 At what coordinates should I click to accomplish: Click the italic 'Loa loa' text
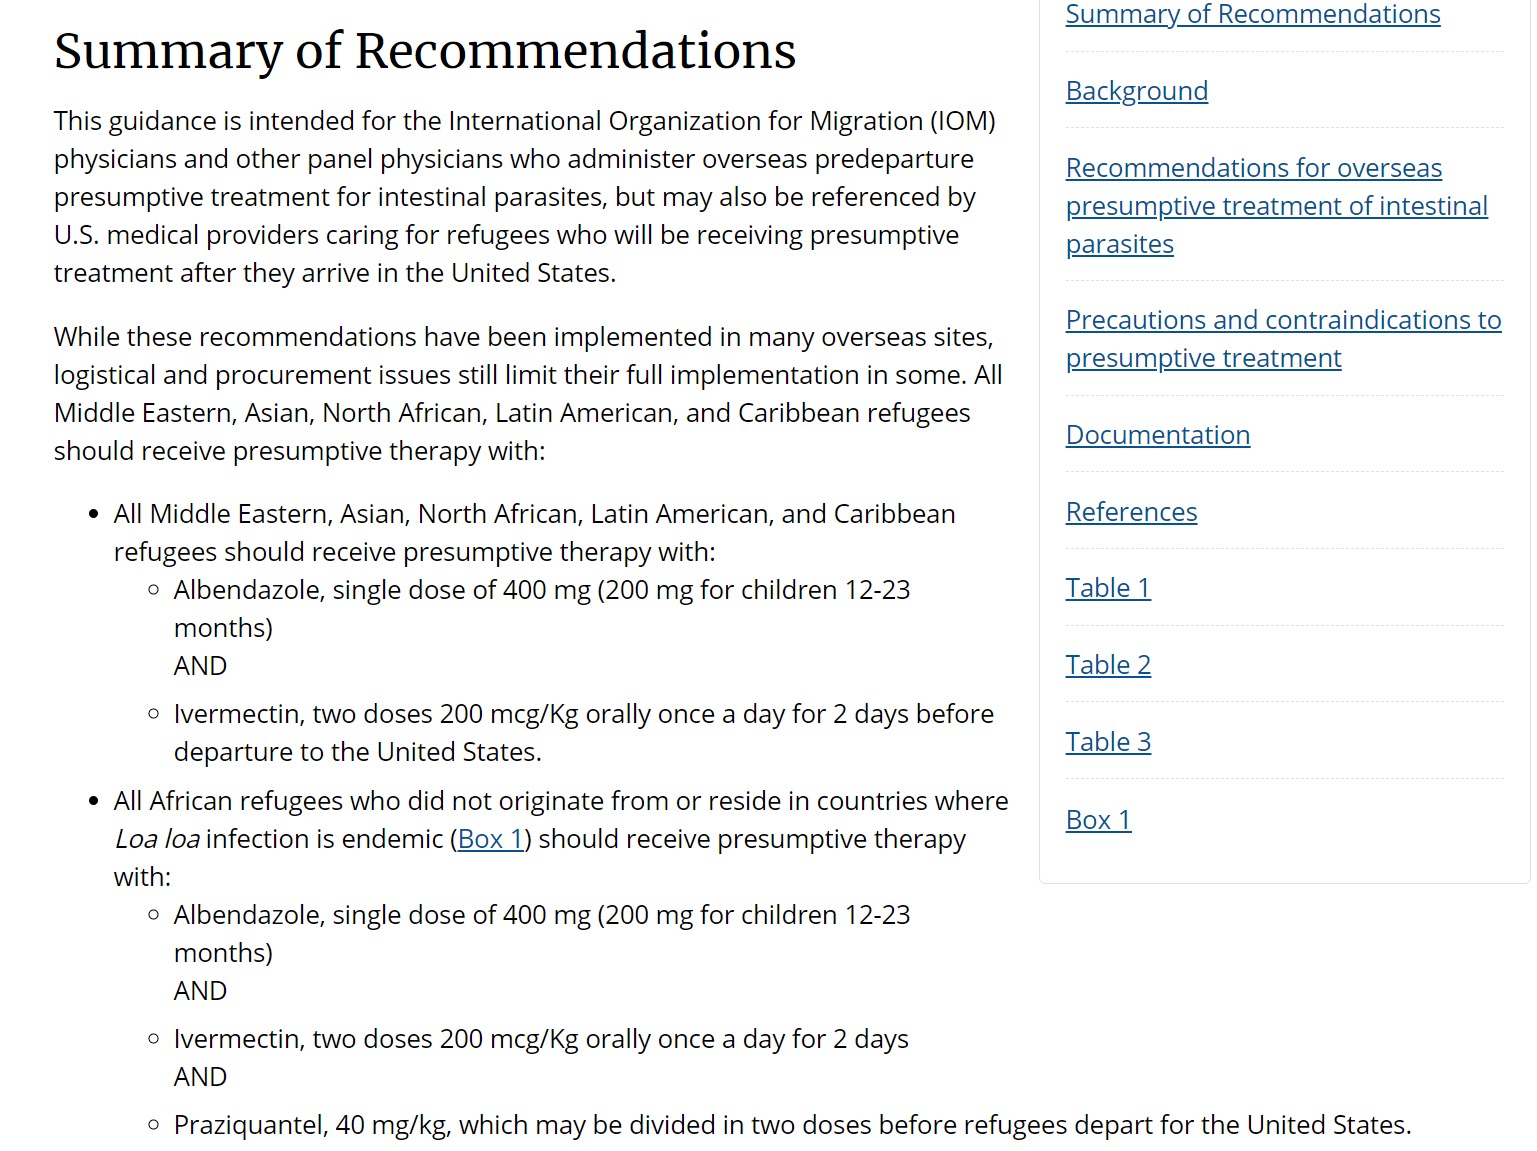(157, 839)
